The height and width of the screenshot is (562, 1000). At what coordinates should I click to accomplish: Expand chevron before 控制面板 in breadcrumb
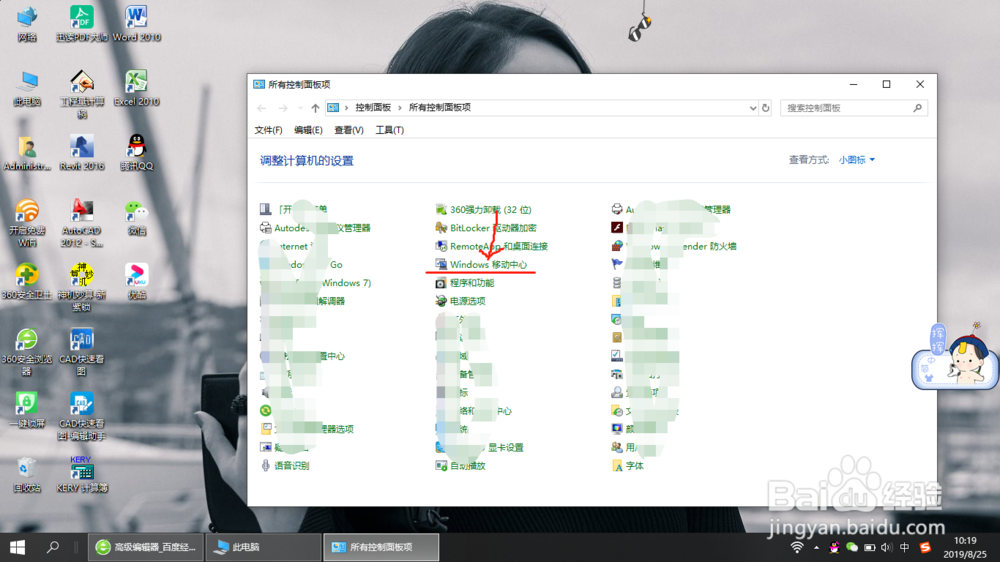click(x=346, y=108)
